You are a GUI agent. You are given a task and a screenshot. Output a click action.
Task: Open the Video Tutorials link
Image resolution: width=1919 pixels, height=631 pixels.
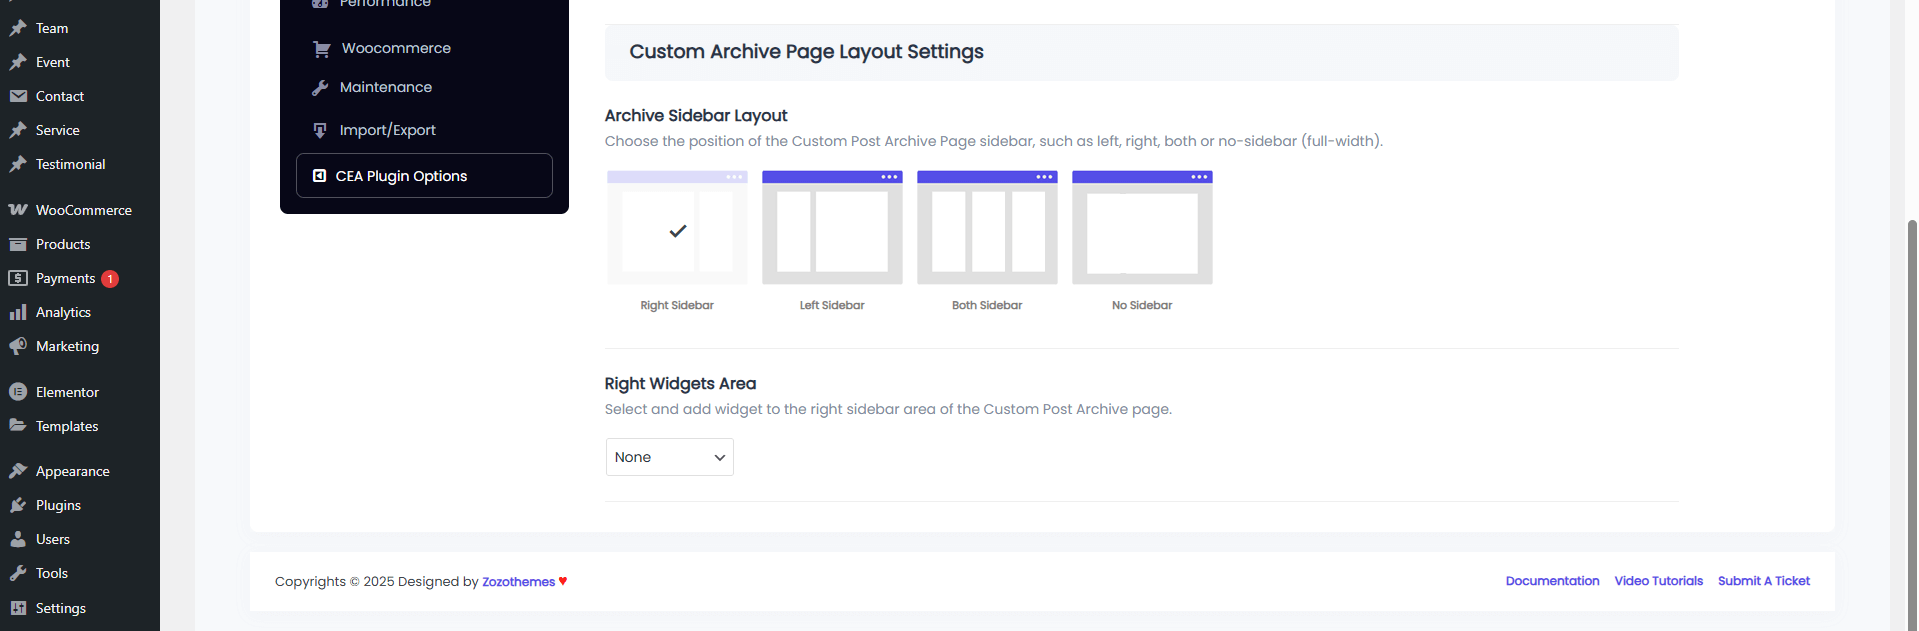[1658, 581]
